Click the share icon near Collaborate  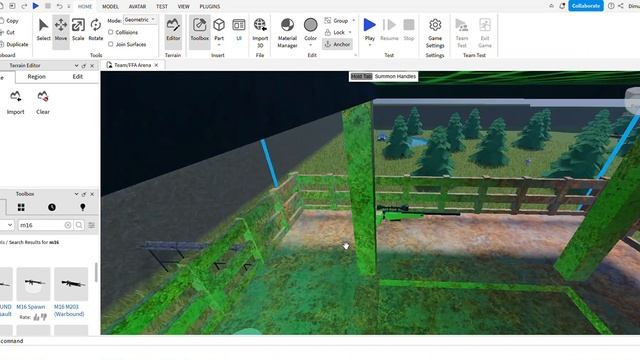(621, 6)
